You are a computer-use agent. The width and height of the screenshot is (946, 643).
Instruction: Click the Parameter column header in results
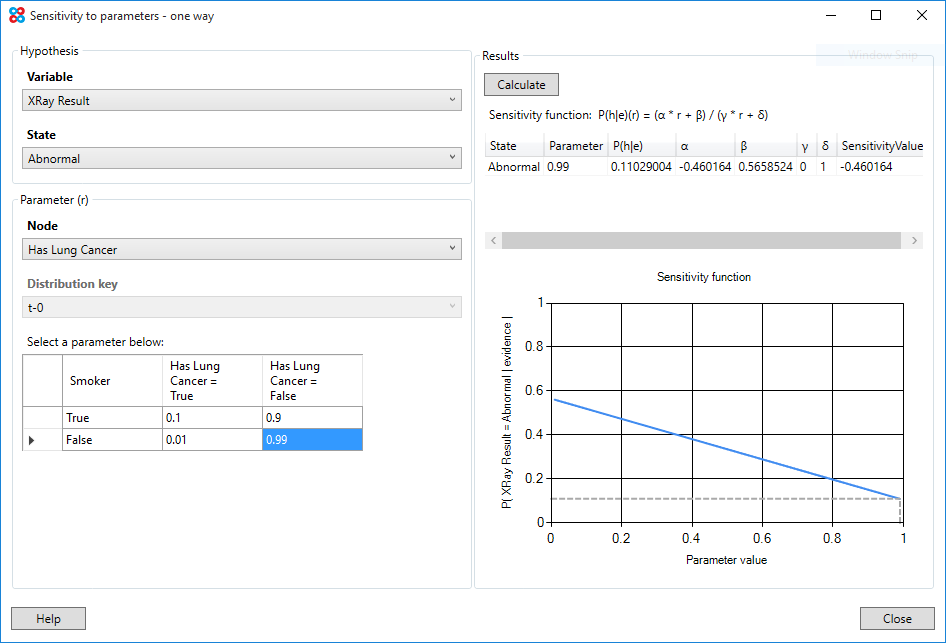573,145
